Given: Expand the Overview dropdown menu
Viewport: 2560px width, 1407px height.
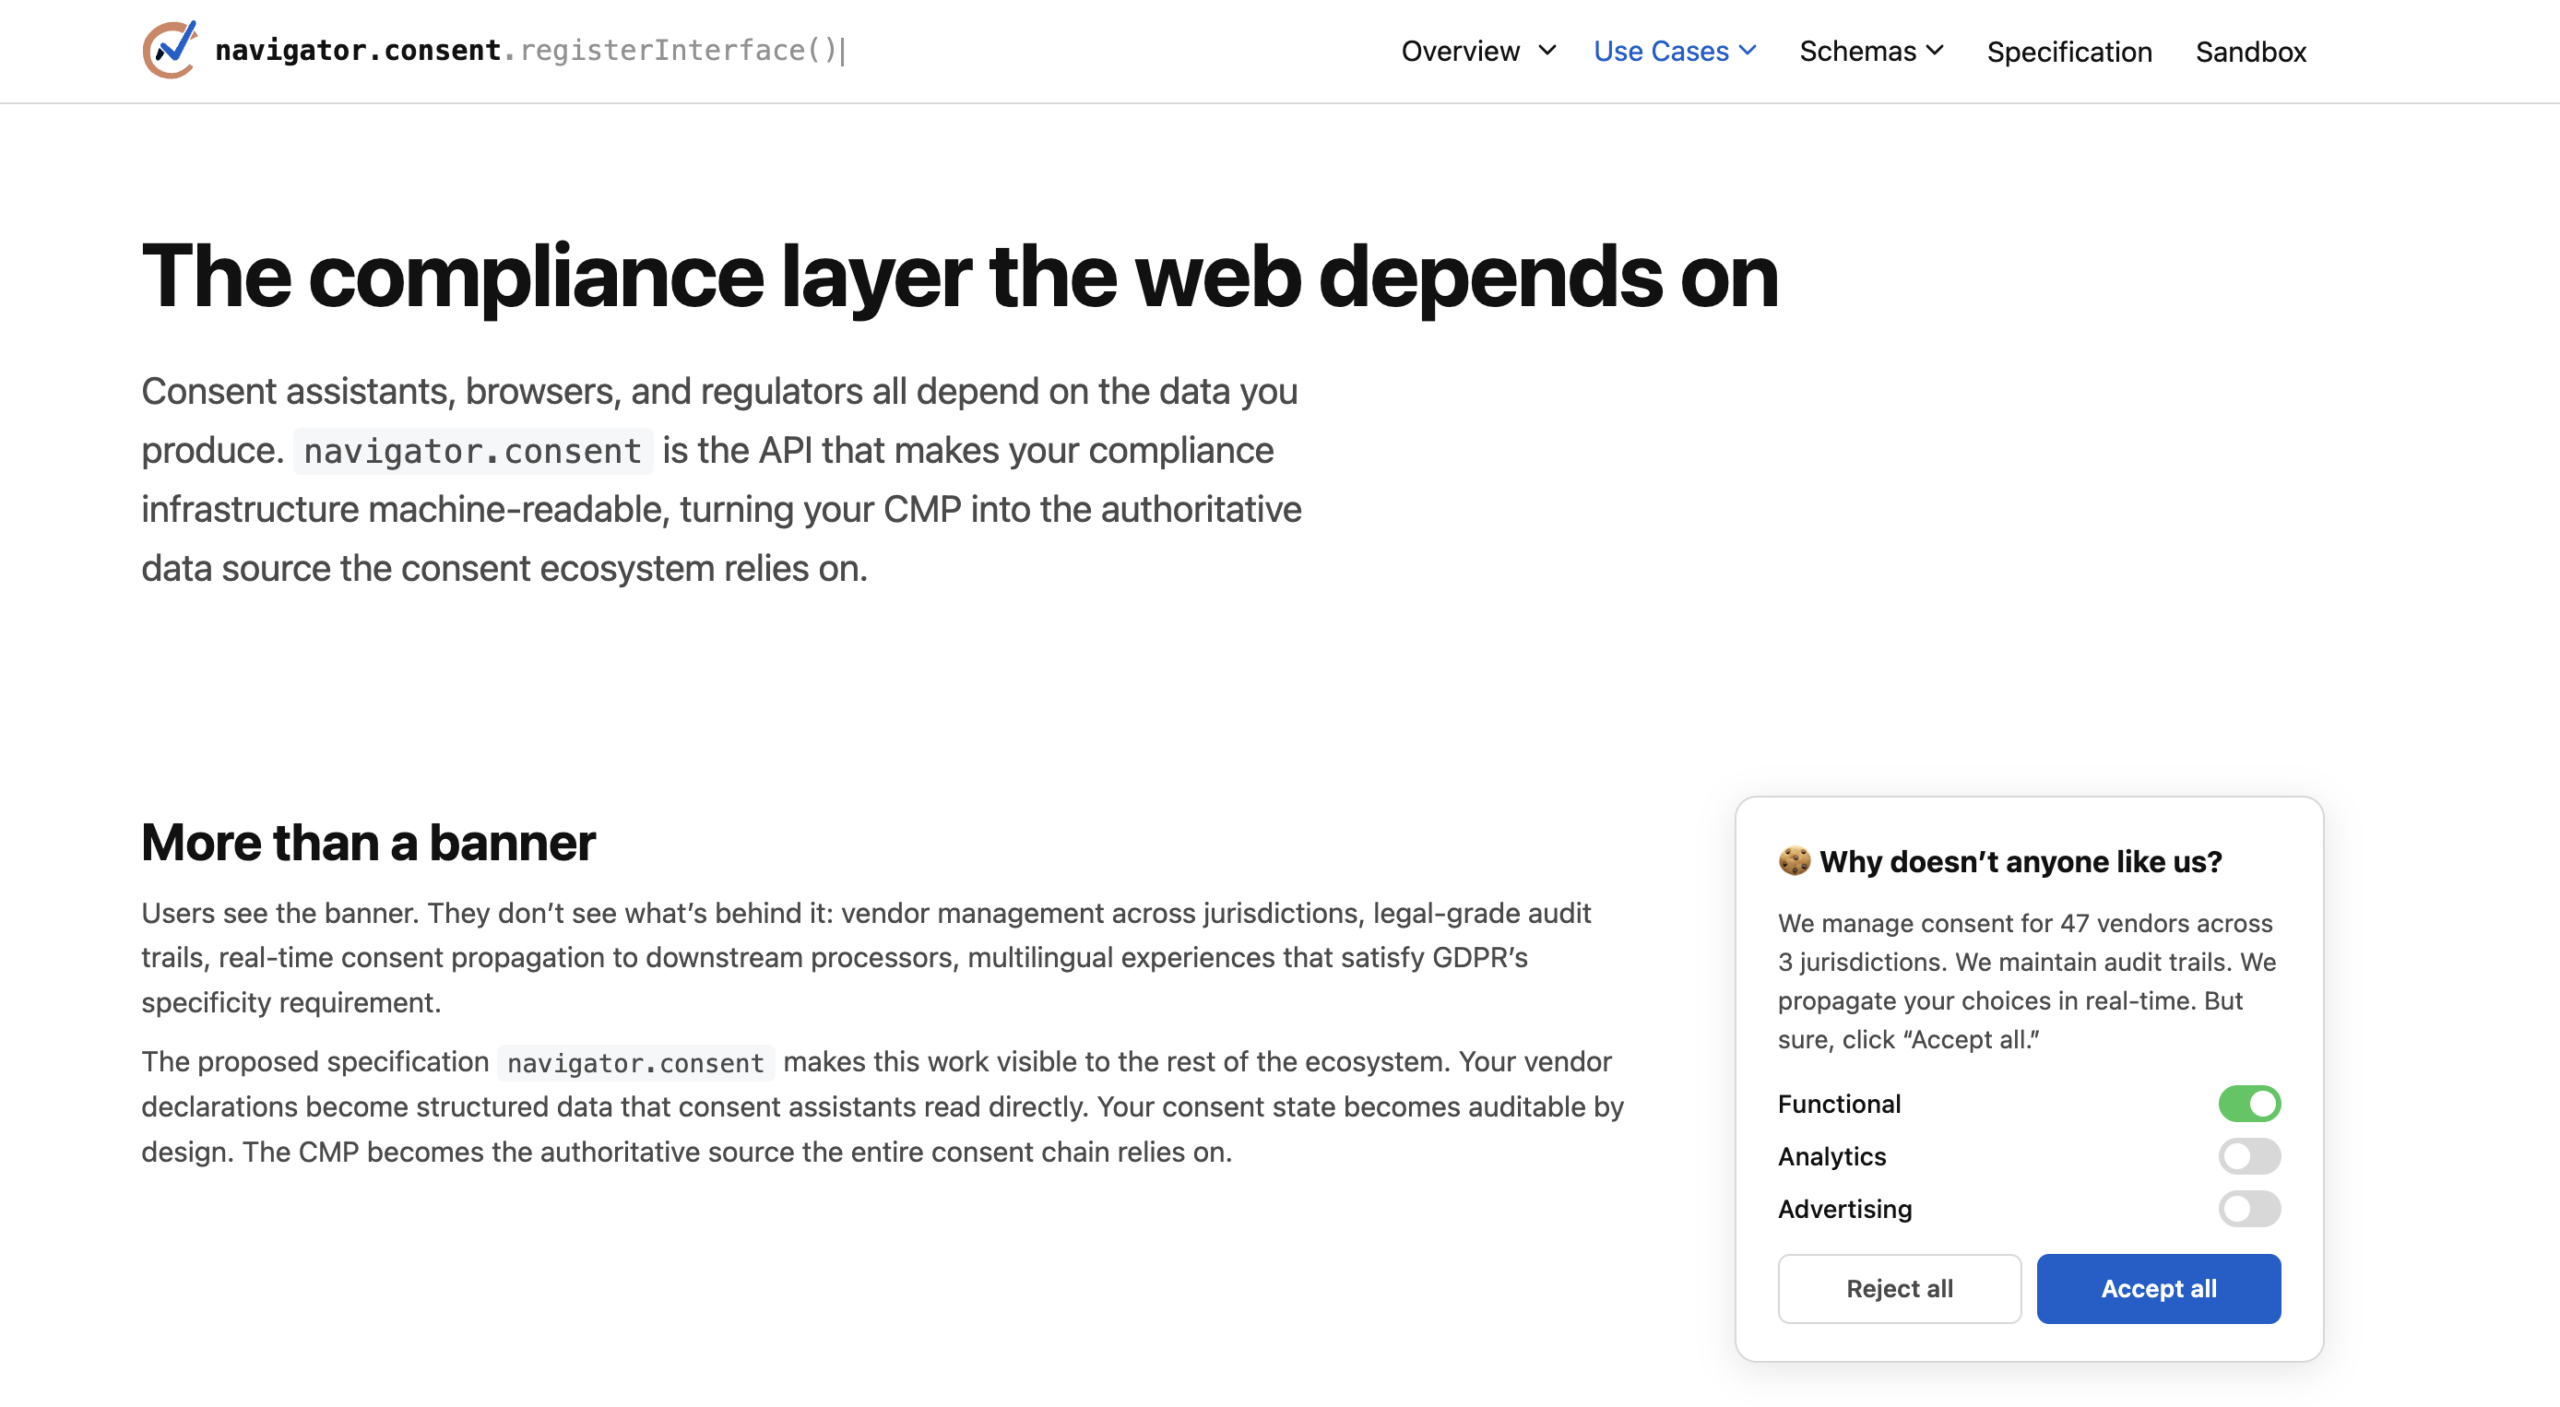Looking at the screenshot, I should [x=1461, y=51].
